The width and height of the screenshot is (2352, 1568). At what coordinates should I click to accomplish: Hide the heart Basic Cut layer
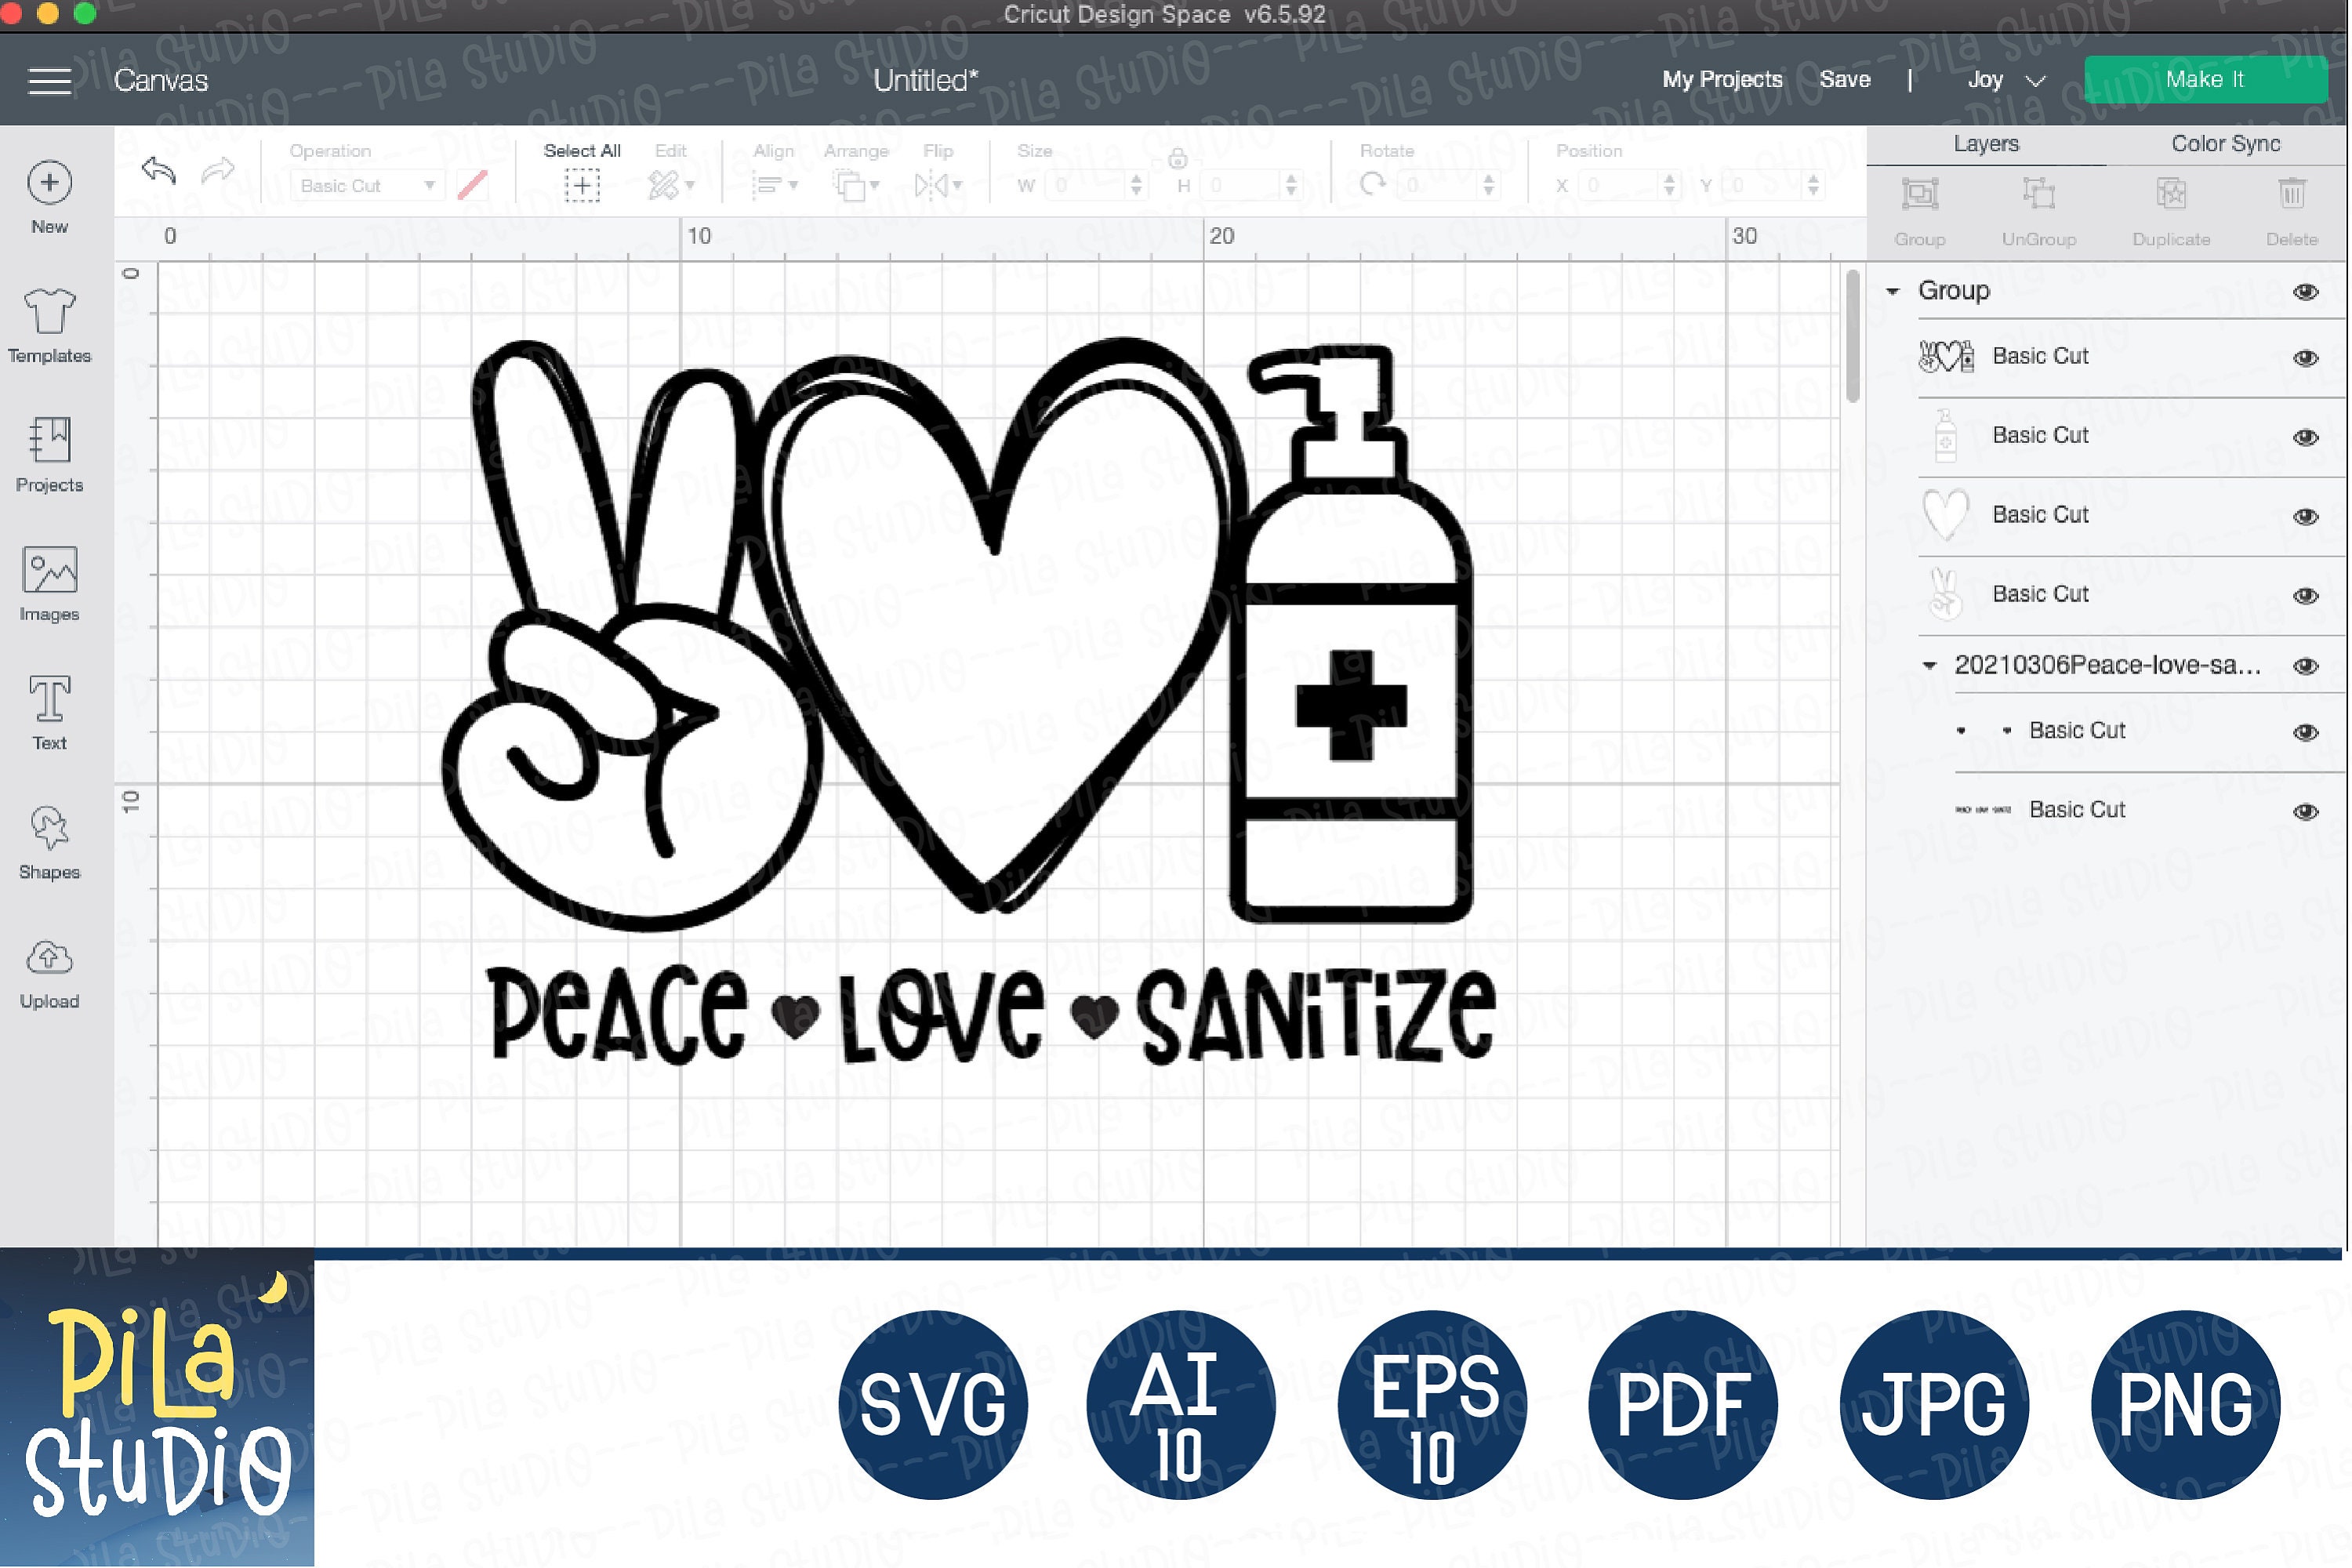click(x=2307, y=516)
